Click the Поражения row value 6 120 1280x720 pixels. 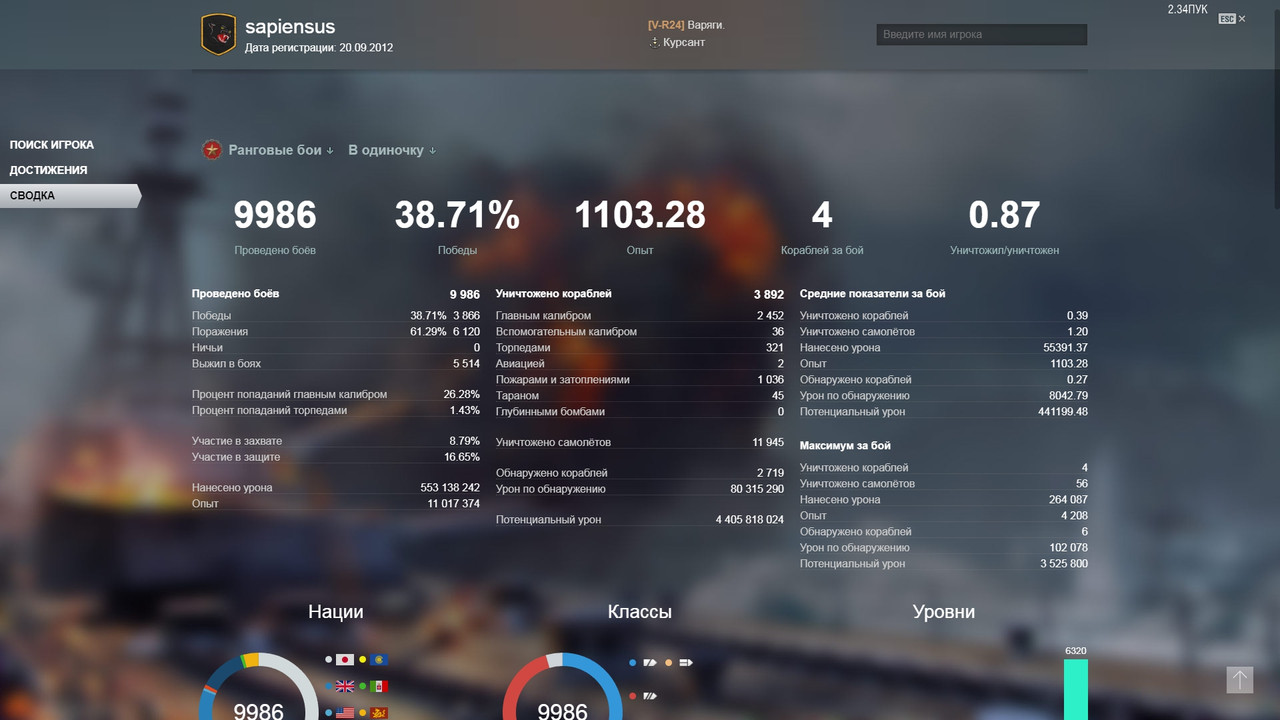[x=466, y=332]
